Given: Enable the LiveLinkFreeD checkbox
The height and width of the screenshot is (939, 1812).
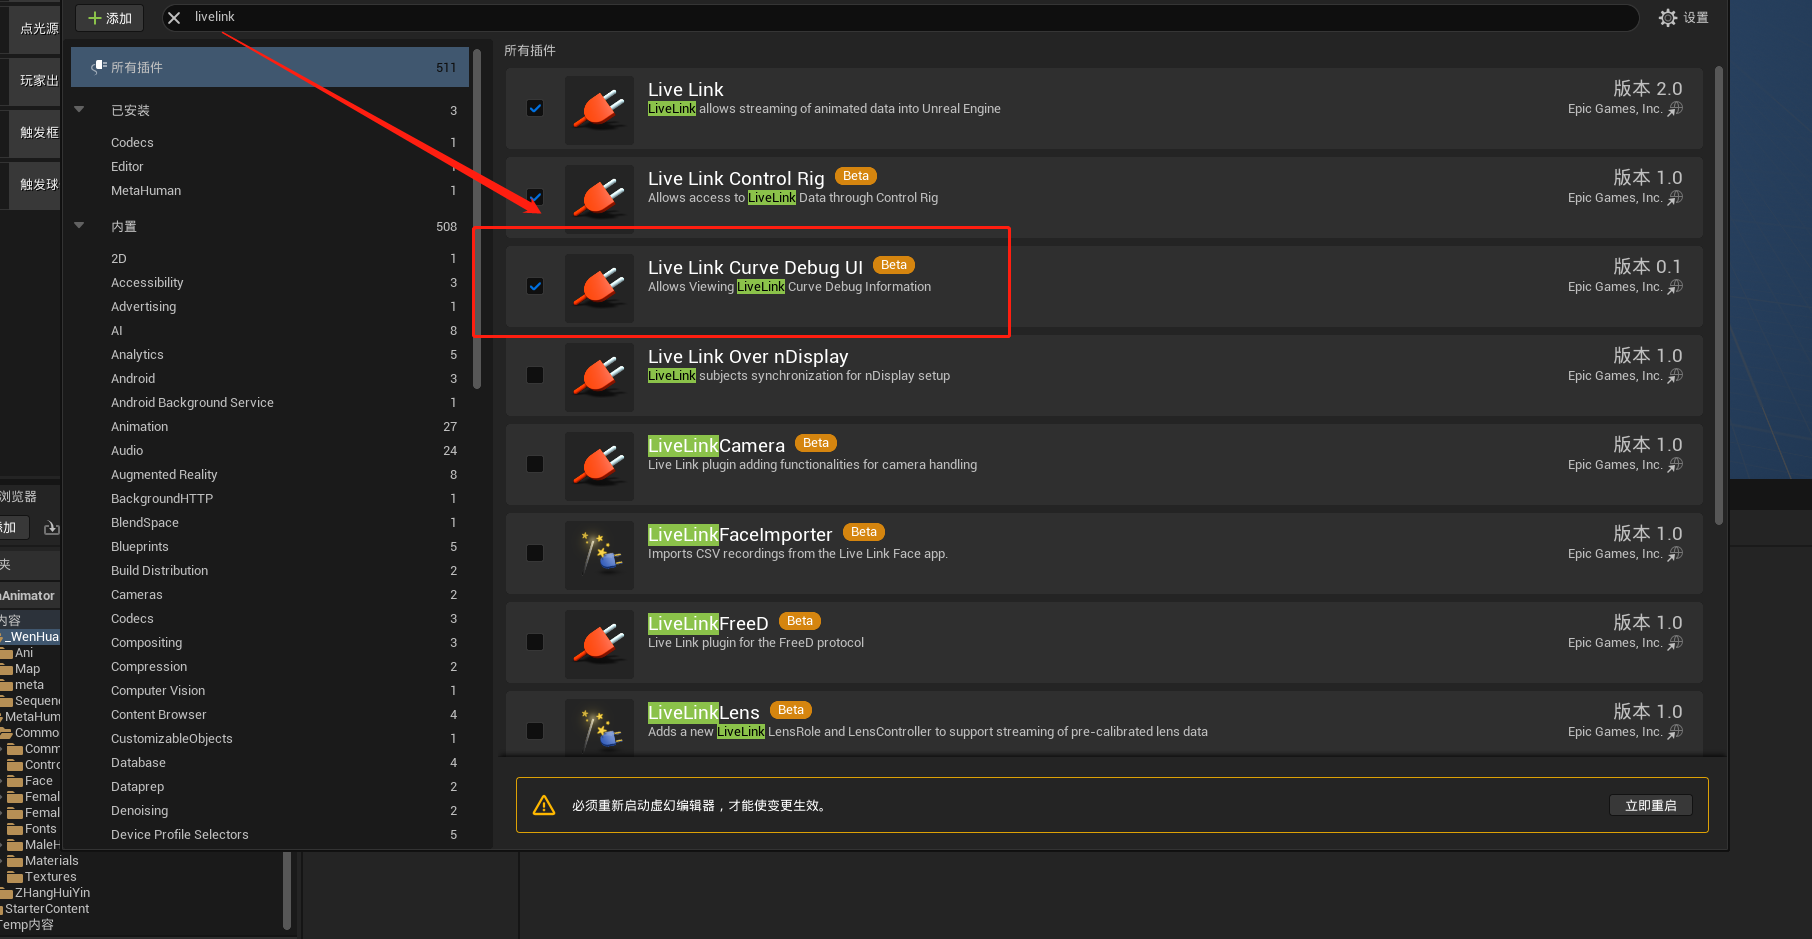Looking at the screenshot, I should click(535, 642).
